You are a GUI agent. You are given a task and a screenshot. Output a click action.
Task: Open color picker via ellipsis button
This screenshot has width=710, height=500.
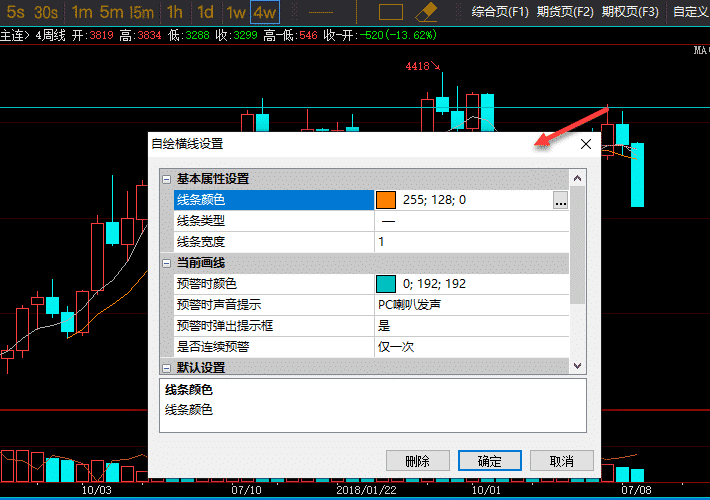tap(561, 200)
